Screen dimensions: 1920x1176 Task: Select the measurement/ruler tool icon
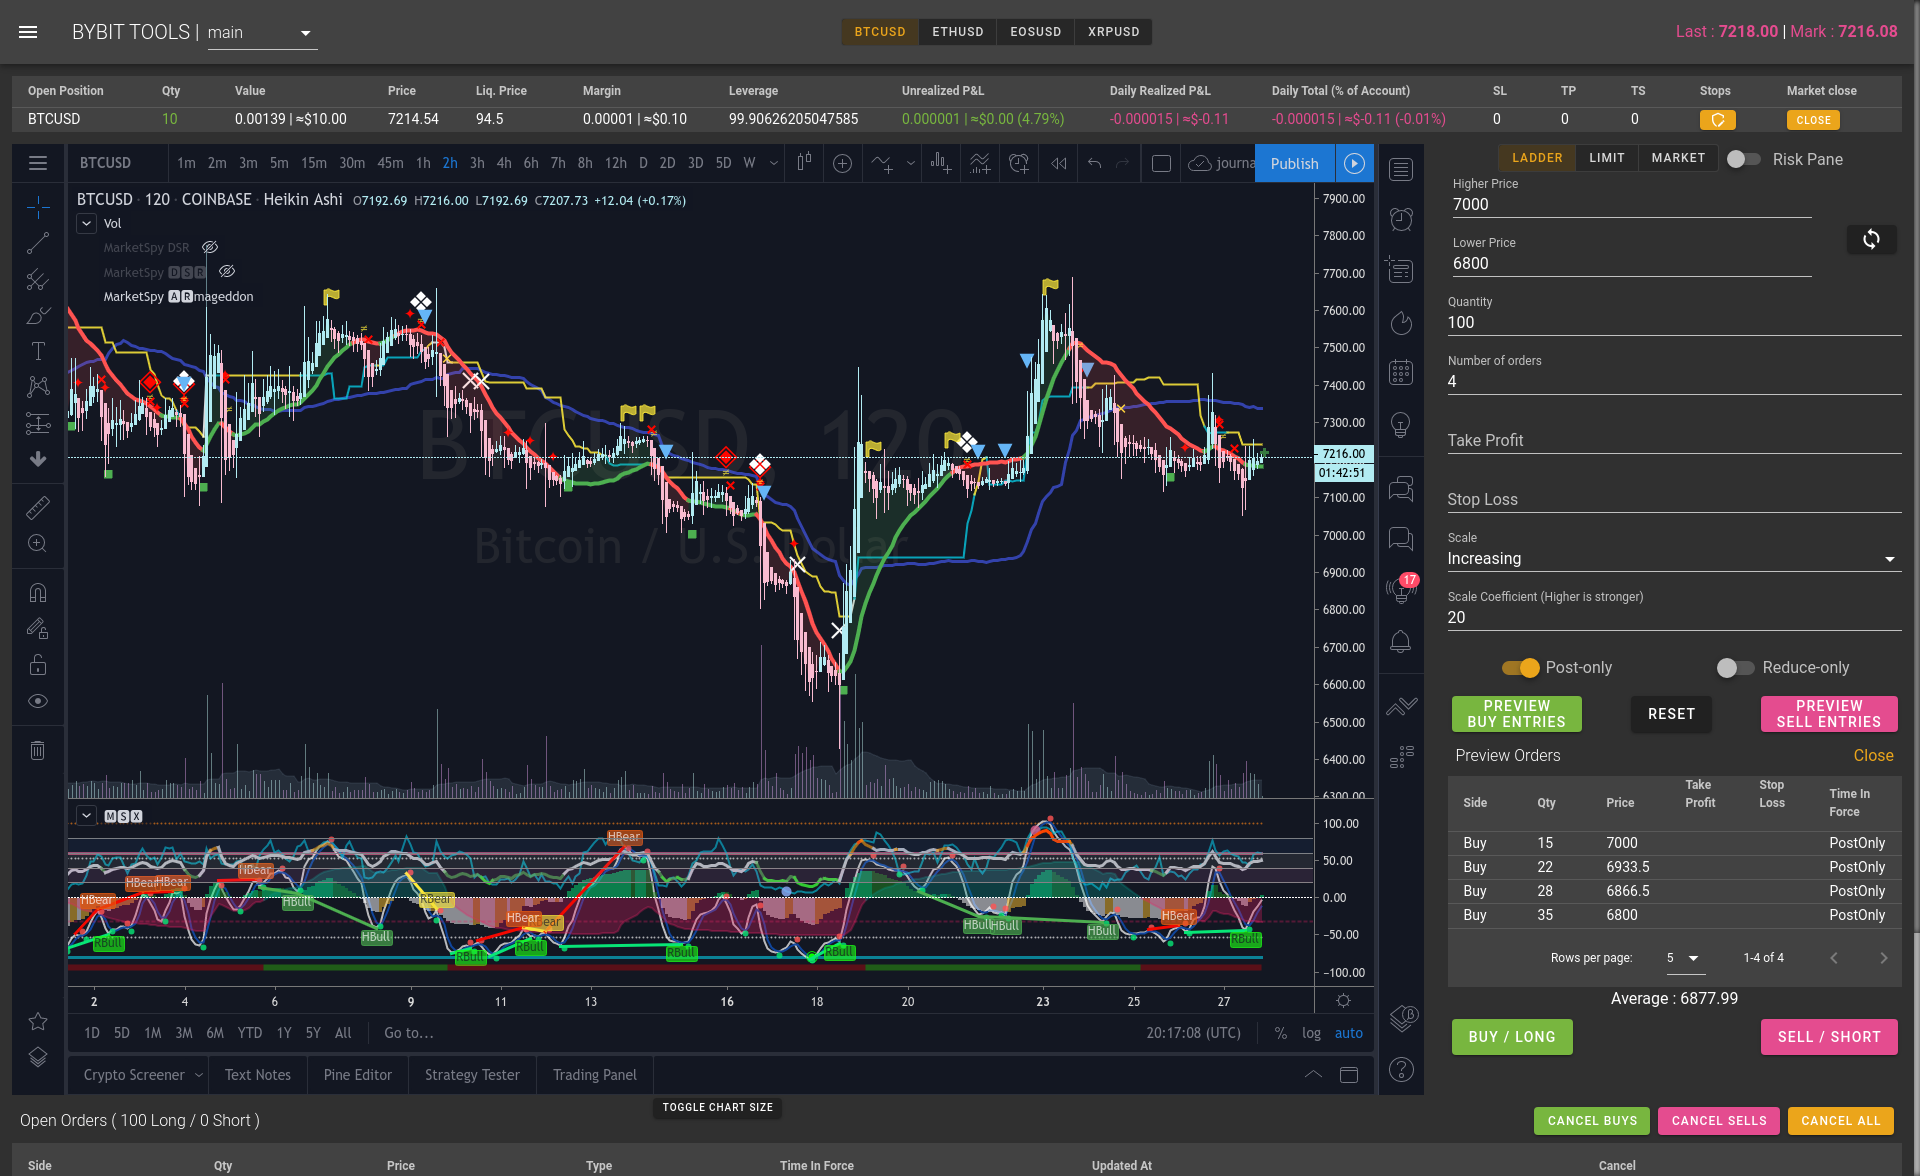37,507
